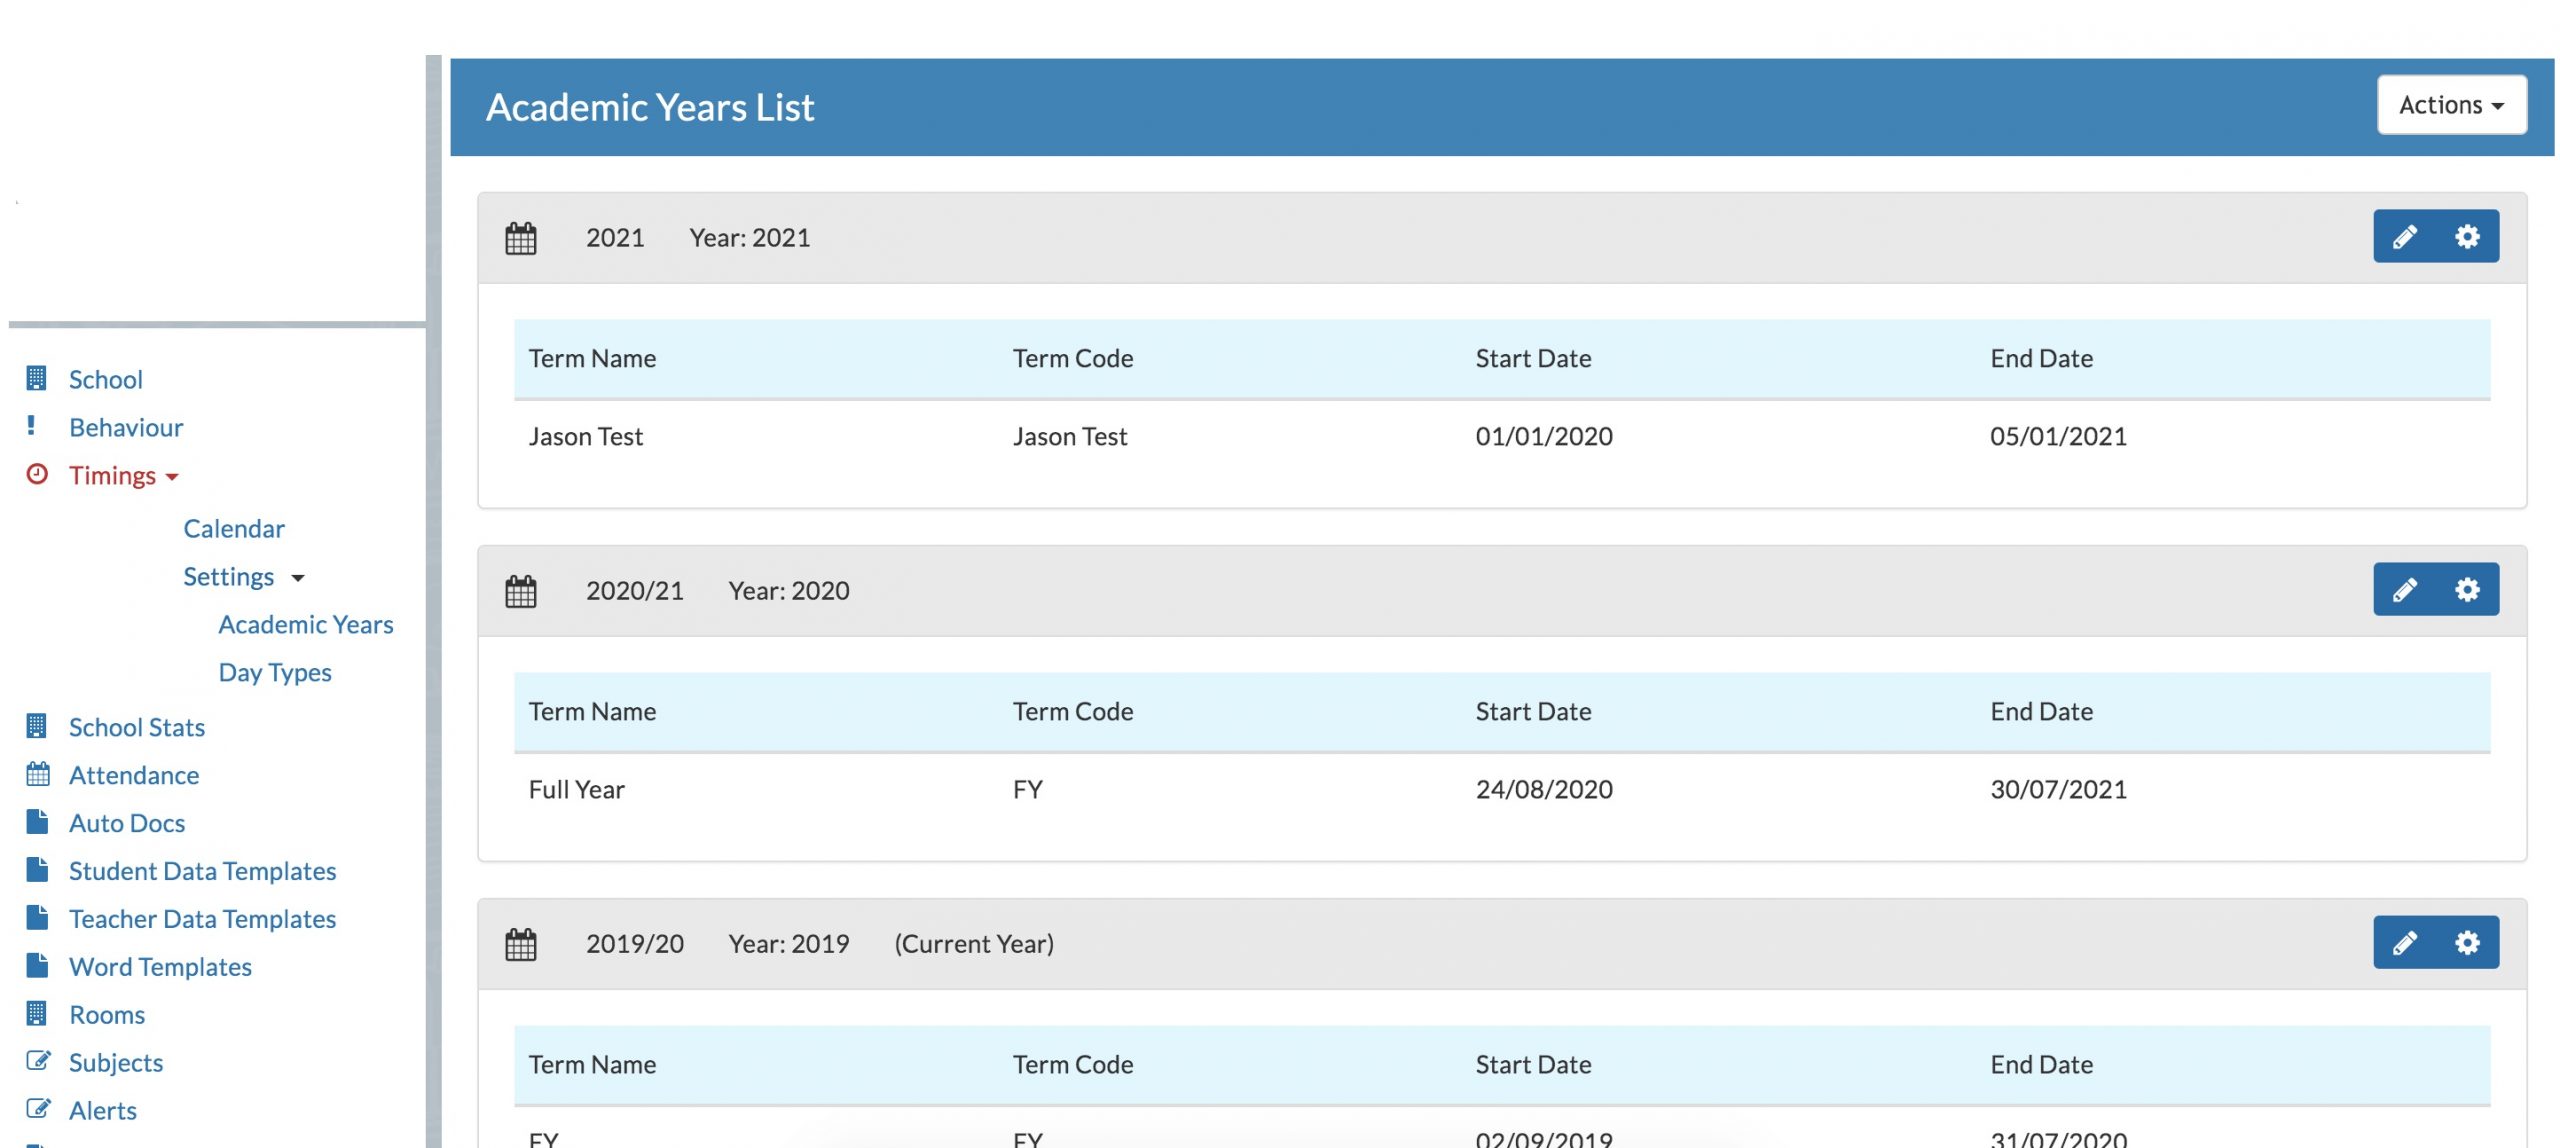The height and width of the screenshot is (1148, 2560).
Task: Click the 2019/20 year title
Action: coord(635,944)
